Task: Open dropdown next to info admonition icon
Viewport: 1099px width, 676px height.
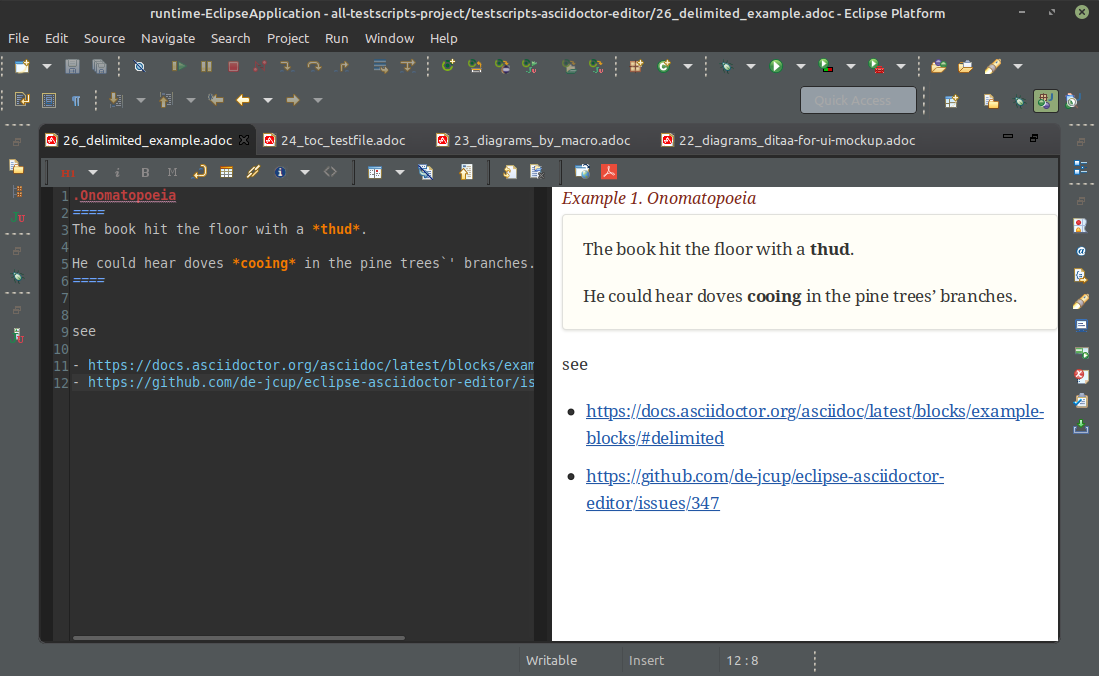Action: pos(305,173)
